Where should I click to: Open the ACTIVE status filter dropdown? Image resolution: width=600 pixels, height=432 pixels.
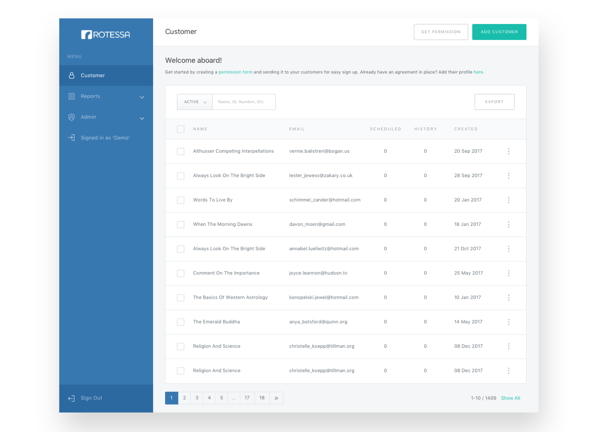[x=195, y=102]
